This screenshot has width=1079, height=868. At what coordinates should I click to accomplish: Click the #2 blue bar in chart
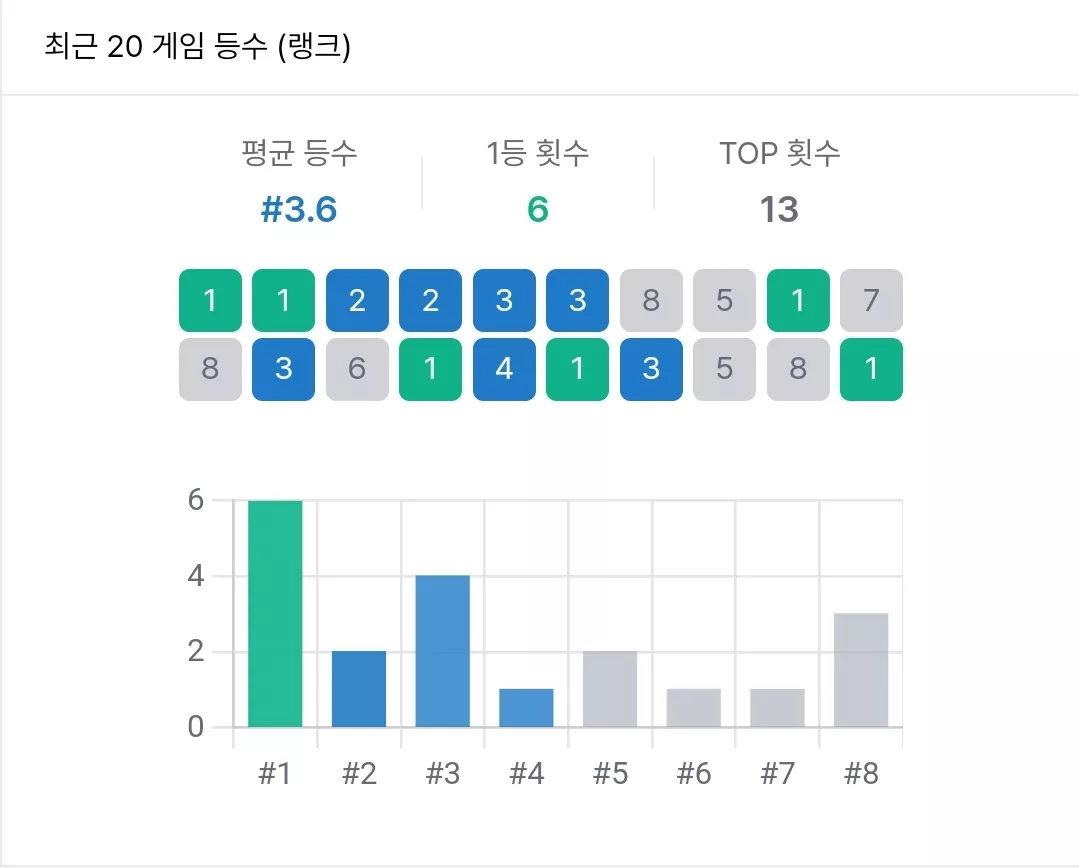359,689
